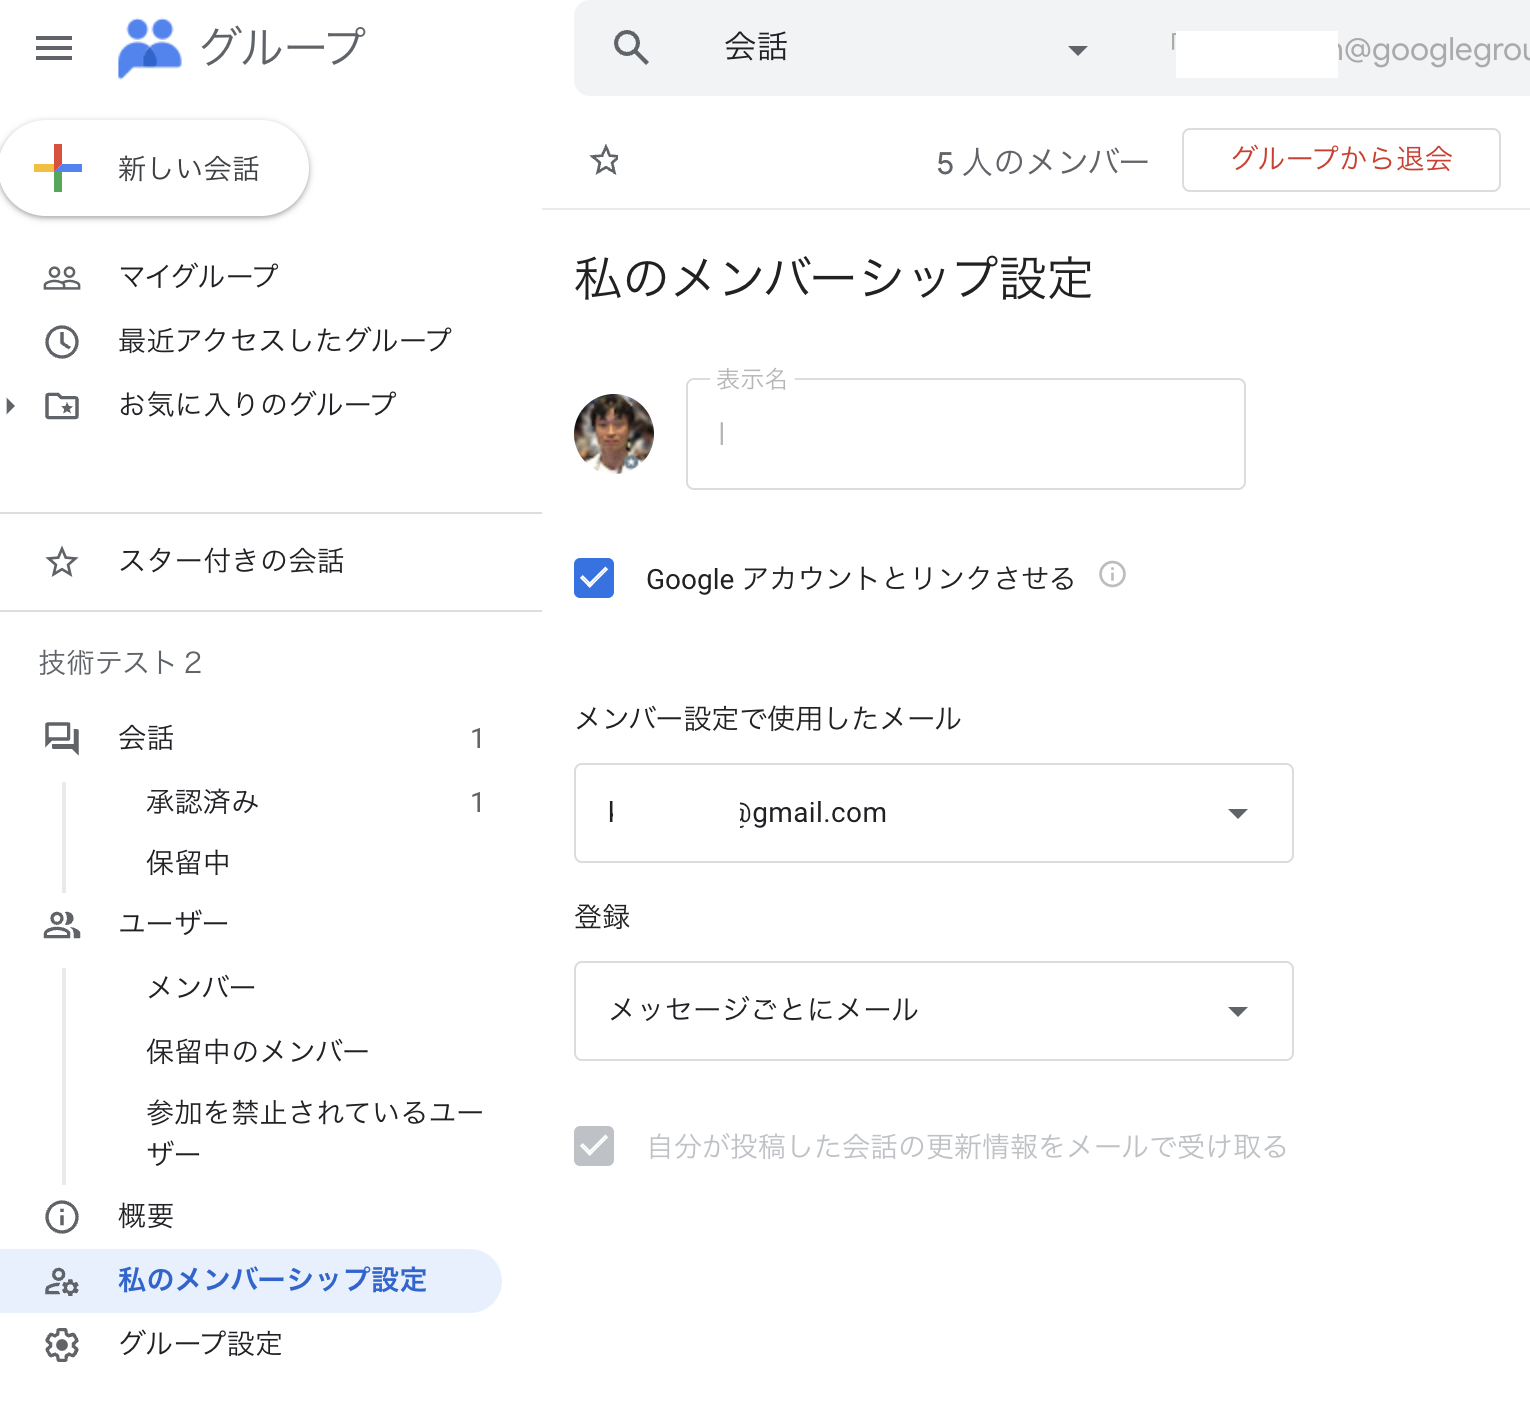1530x1410 pixels.
Task: Disable the Google アカウントとリンクさせる checkbox
Action: (x=594, y=578)
